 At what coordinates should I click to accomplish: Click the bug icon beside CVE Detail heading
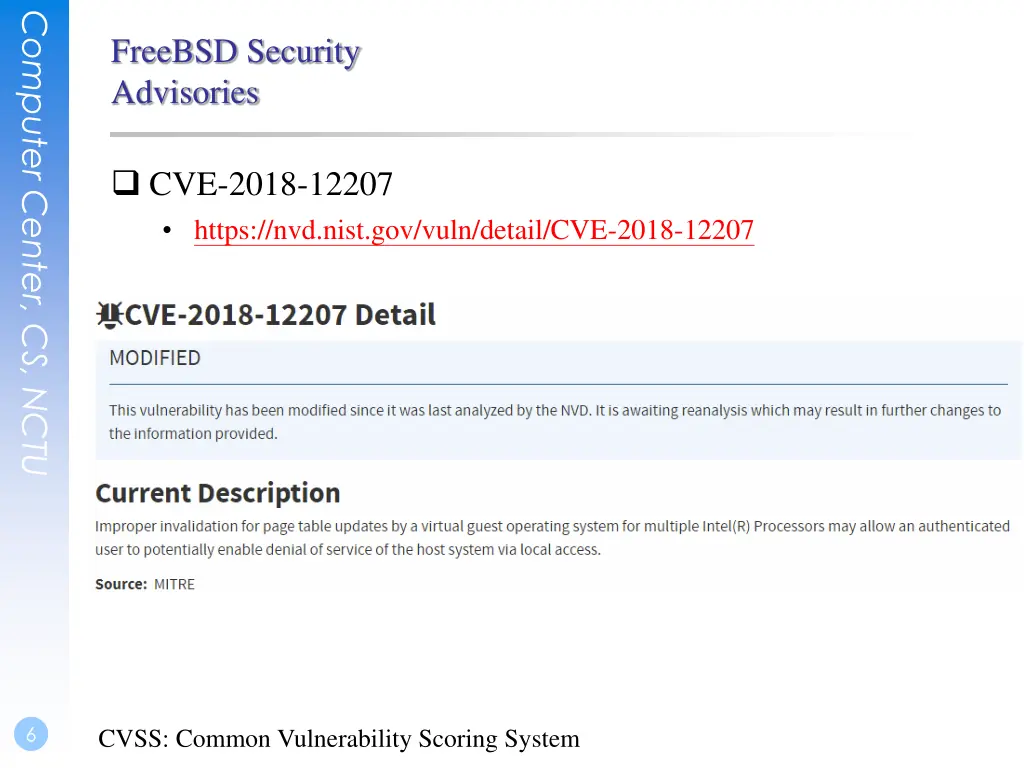click(109, 315)
